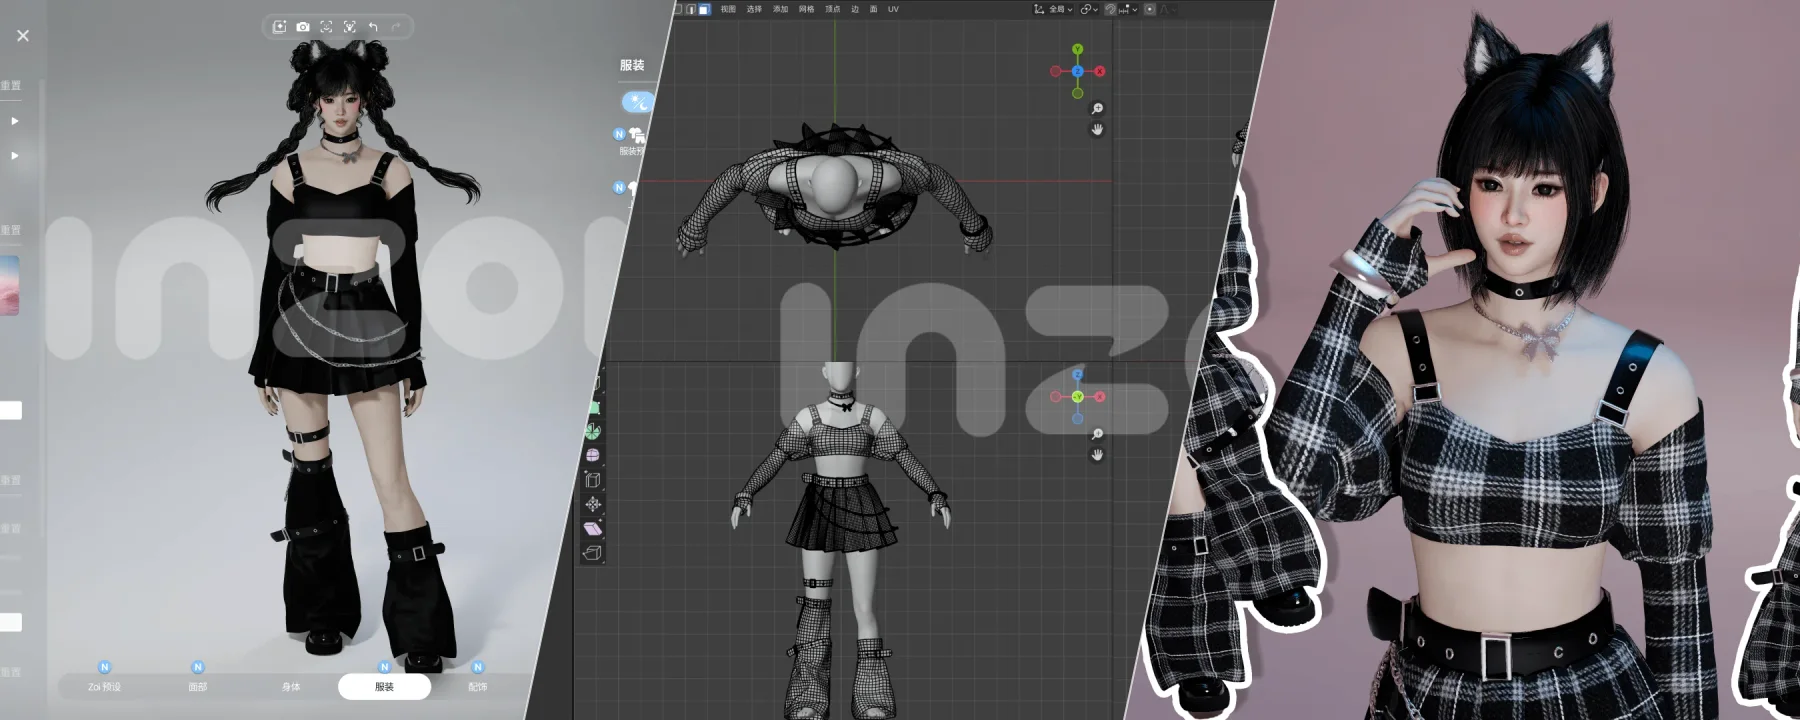Click the camera screenshot icon
Screen dimensions: 1800x720
click(303, 27)
